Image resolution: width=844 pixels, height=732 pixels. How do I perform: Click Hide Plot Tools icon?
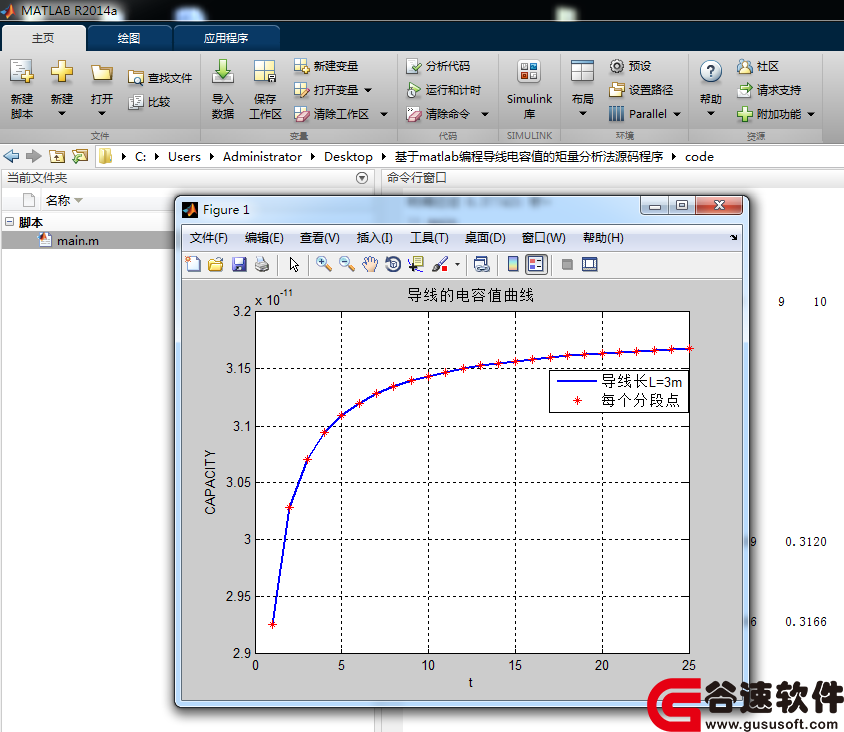tap(567, 264)
